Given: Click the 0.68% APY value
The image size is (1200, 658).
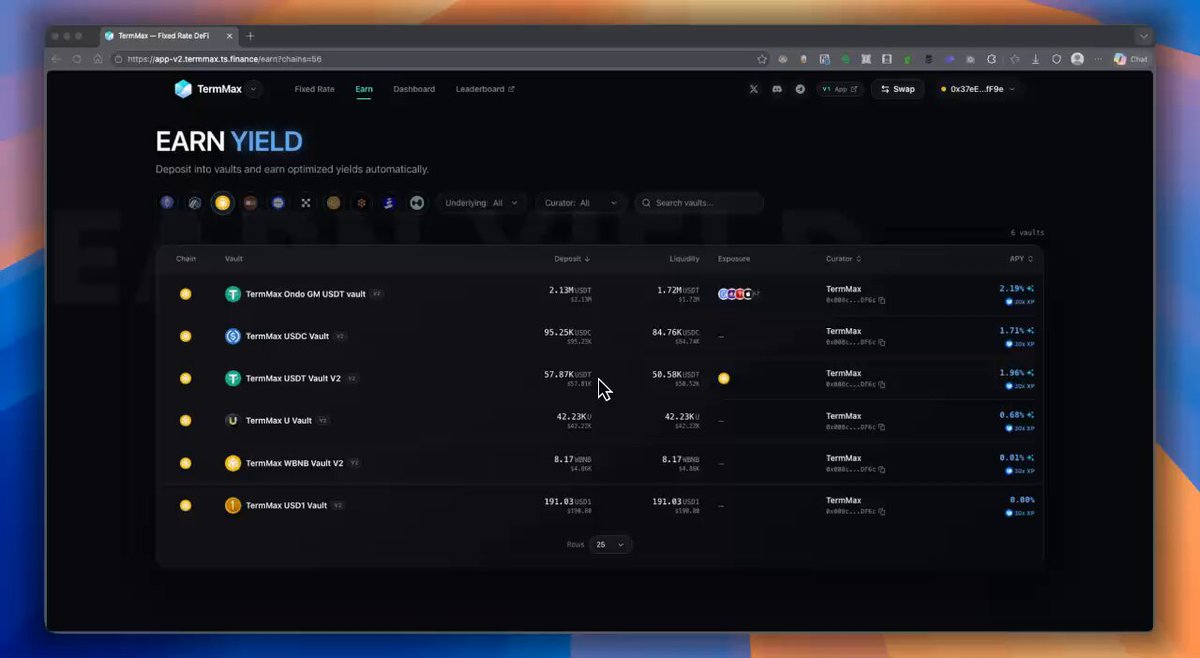Looking at the screenshot, I should pos(1012,416).
